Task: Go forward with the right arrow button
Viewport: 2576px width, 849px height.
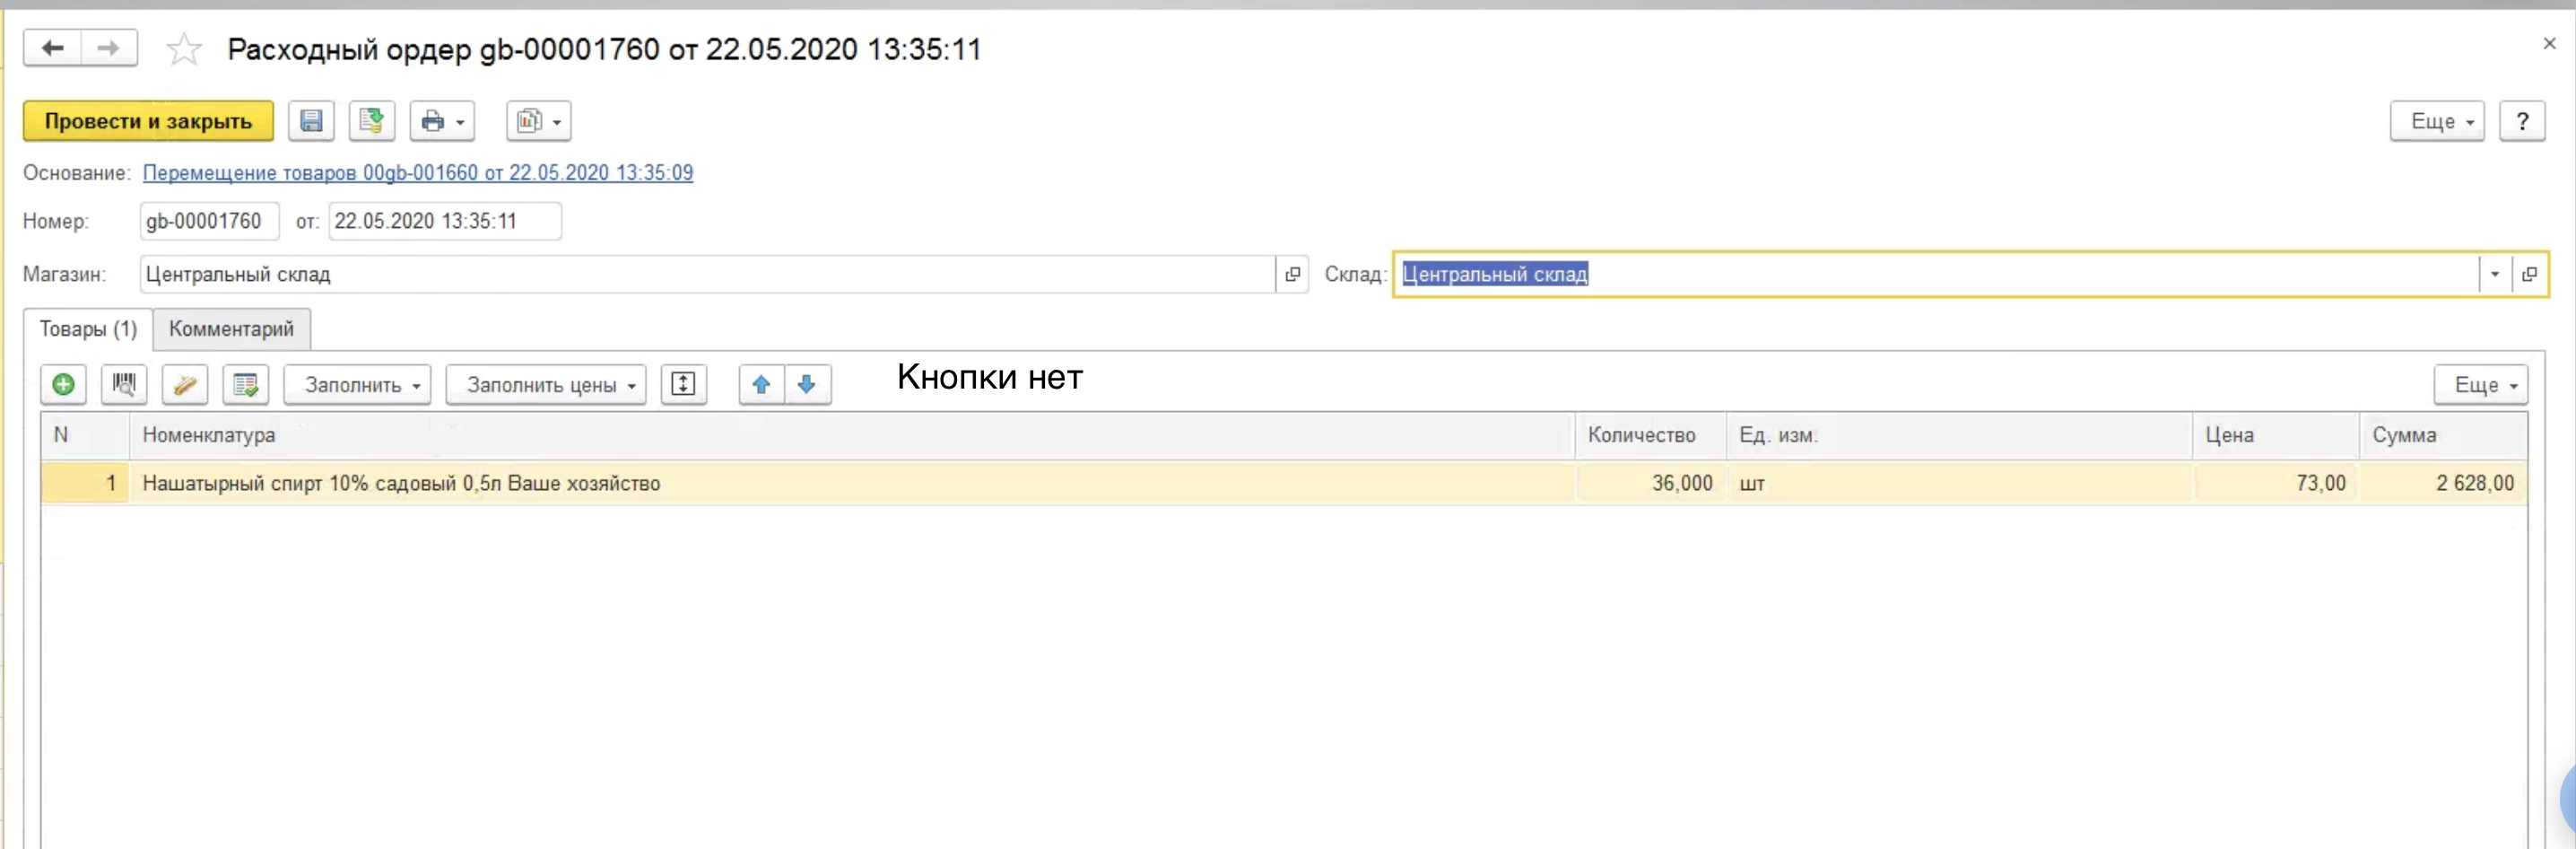Action: [x=109, y=48]
